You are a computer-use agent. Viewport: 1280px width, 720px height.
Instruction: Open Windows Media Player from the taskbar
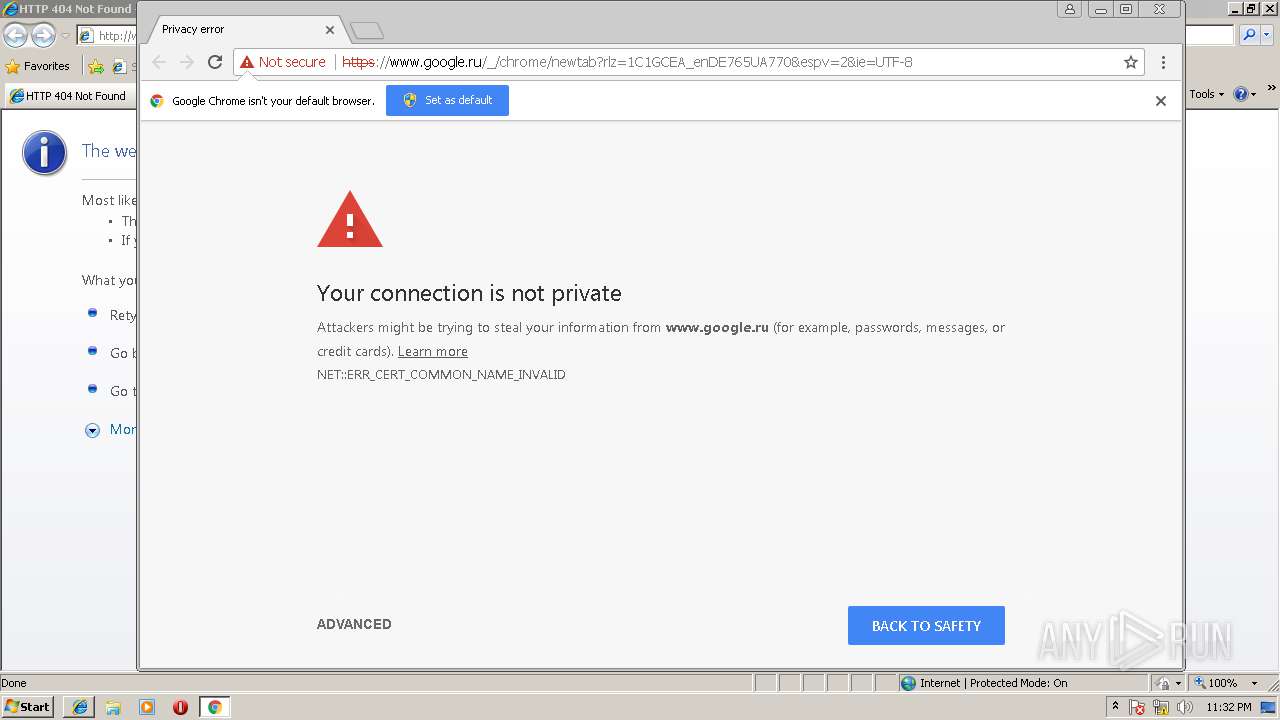click(147, 707)
